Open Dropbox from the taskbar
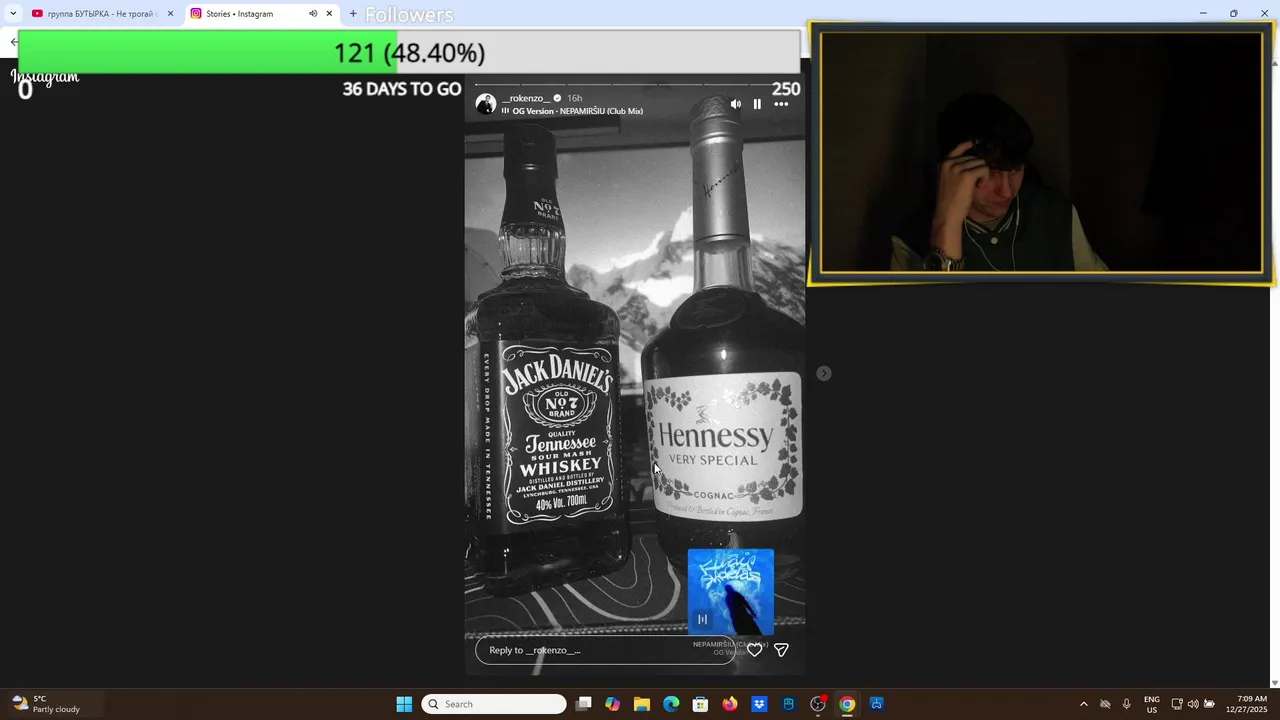The image size is (1280, 720). tap(759, 704)
